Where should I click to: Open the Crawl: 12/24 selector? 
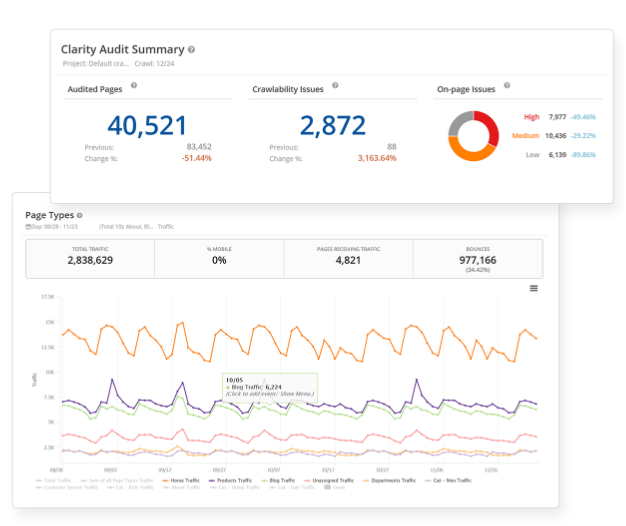(155, 63)
